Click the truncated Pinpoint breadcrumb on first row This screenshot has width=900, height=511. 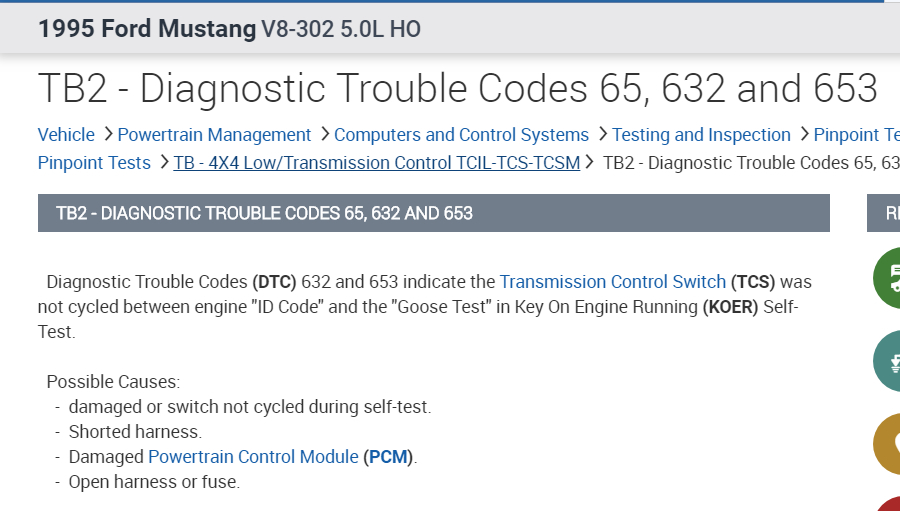pyautogui.click(x=856, y=135)
